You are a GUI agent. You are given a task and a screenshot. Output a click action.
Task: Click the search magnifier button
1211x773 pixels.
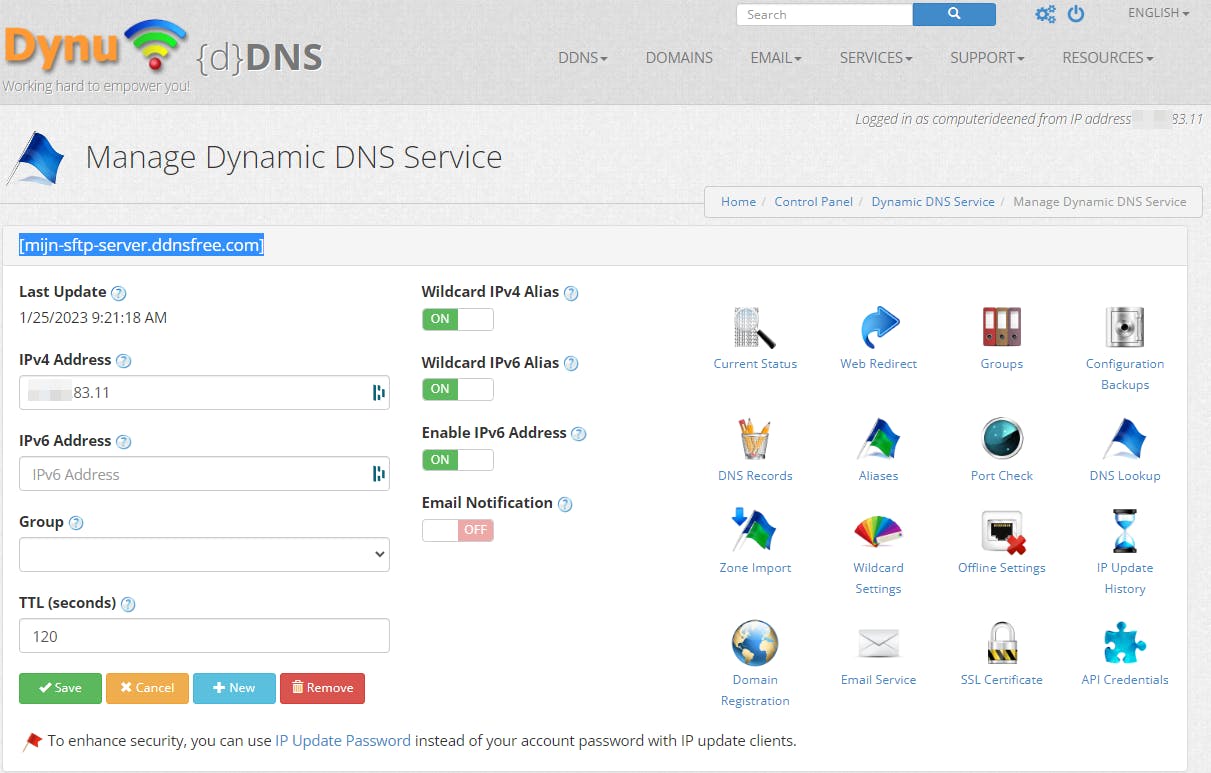(x=954, y=14)
